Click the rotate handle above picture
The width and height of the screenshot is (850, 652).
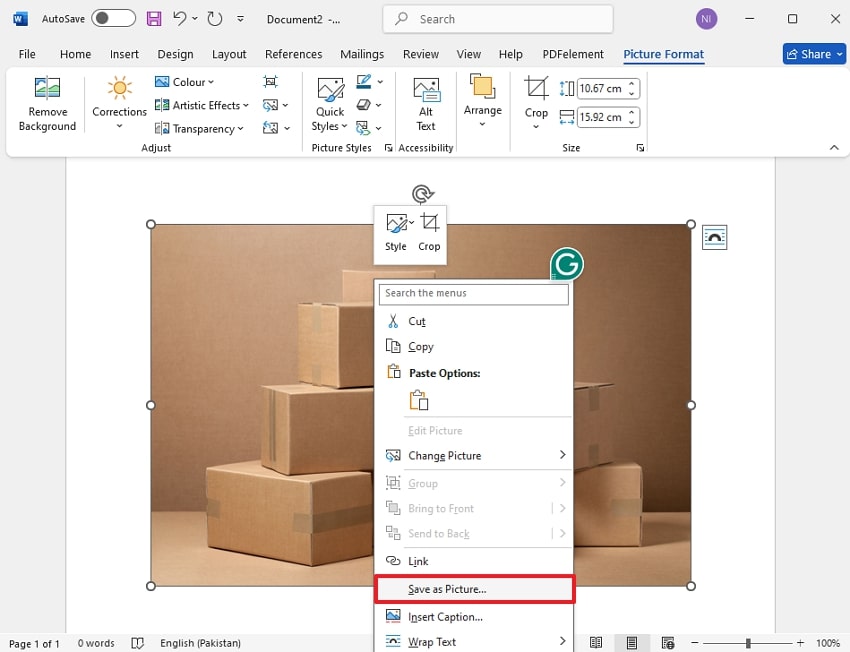click(422, 193)
